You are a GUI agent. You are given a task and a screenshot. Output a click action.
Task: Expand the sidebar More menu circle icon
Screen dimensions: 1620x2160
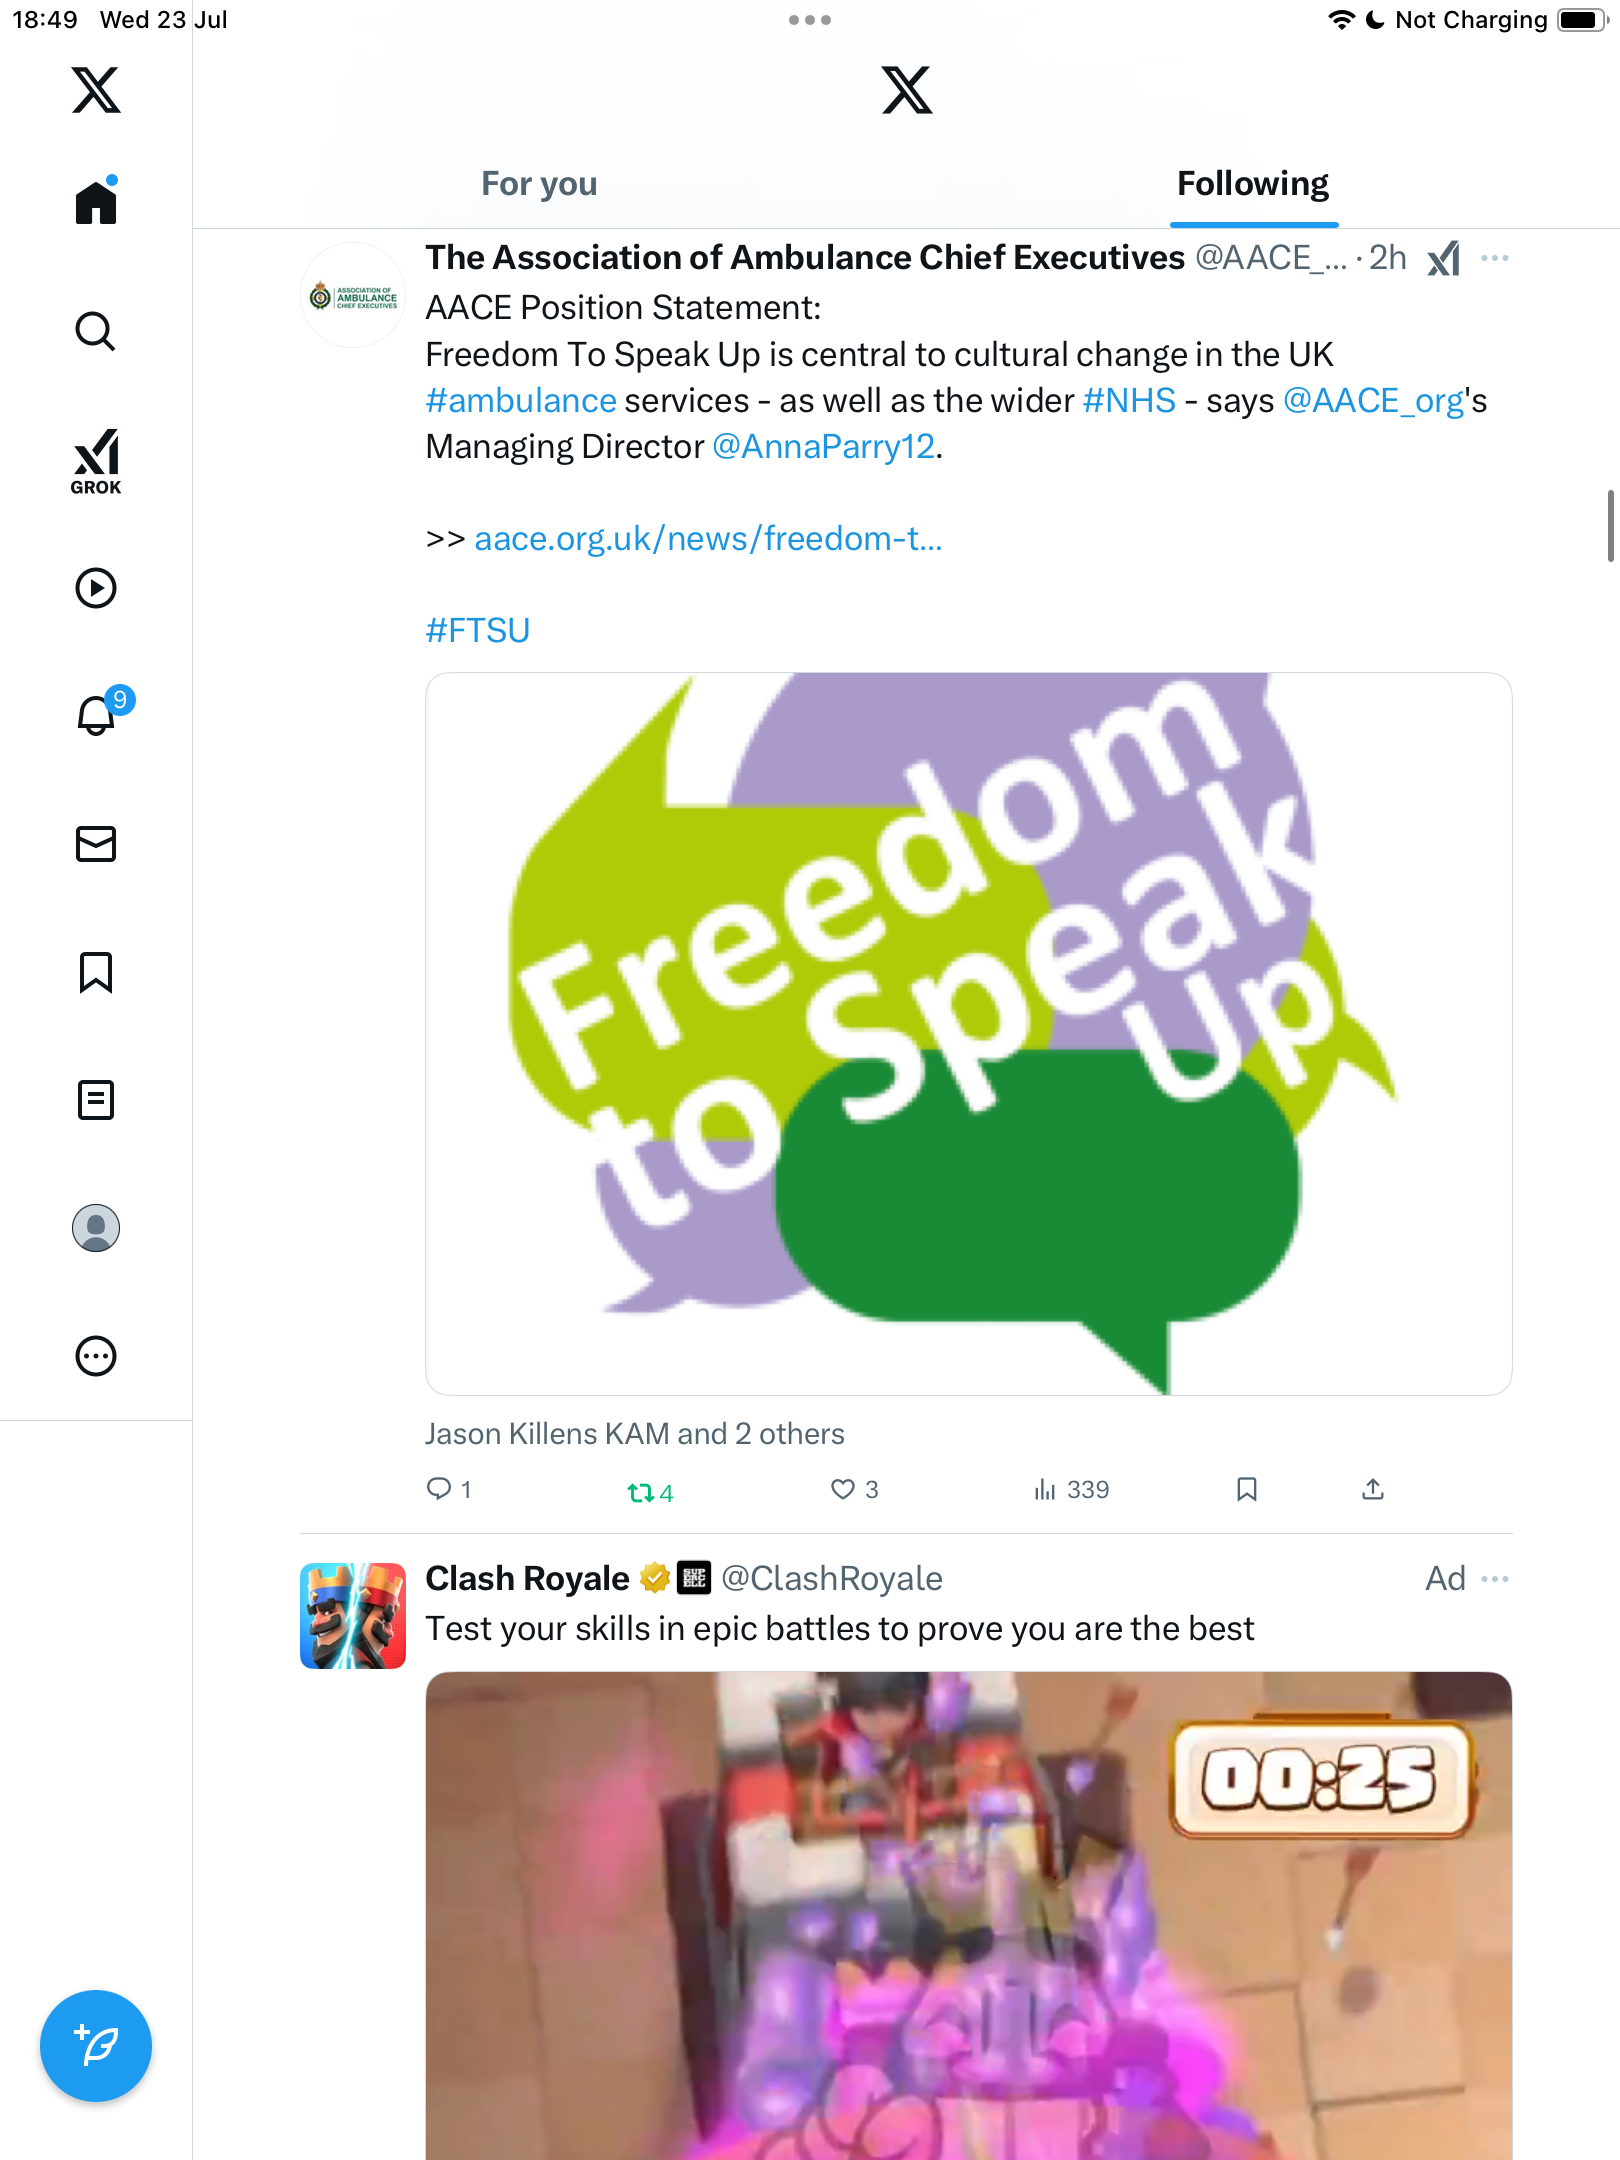pyautogui.click(x=96, y=1356)
